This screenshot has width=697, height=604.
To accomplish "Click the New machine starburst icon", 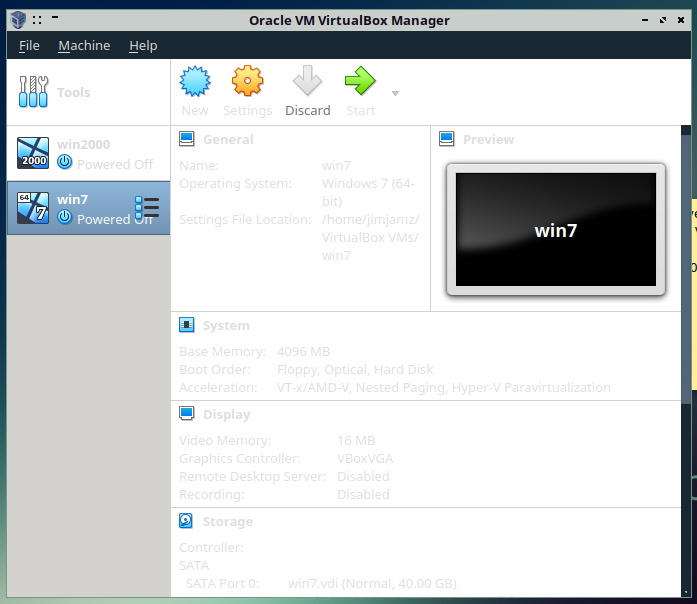I will (195, 81).
